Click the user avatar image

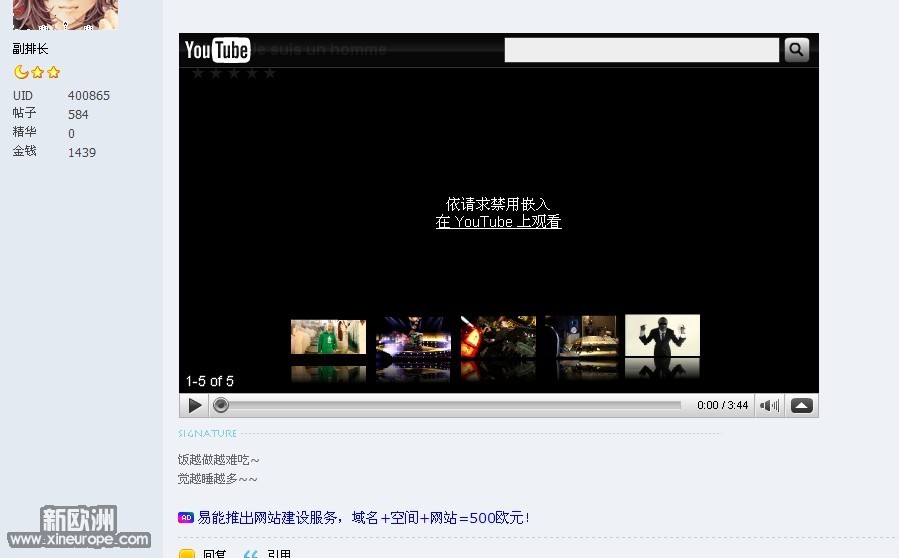[65, 14]
